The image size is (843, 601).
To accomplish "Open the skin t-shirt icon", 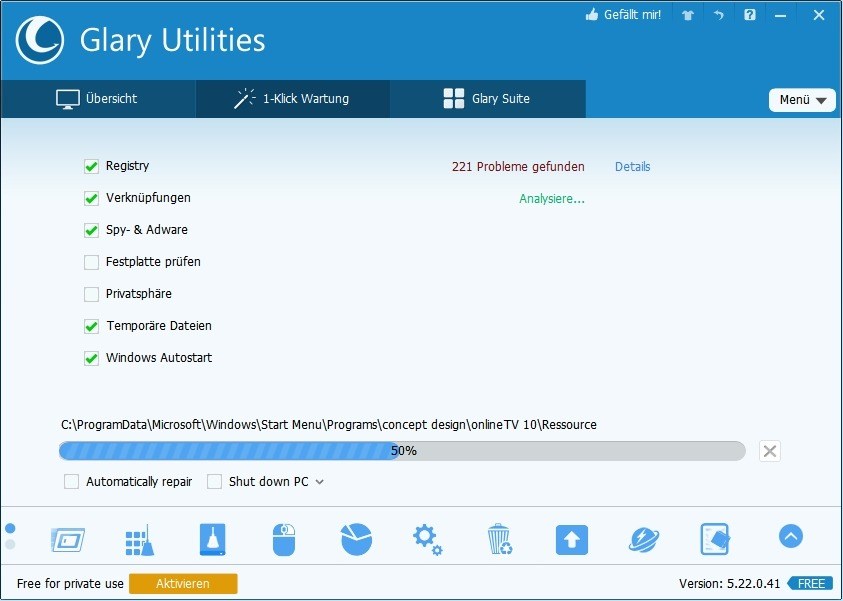I will tap(688, 16).
